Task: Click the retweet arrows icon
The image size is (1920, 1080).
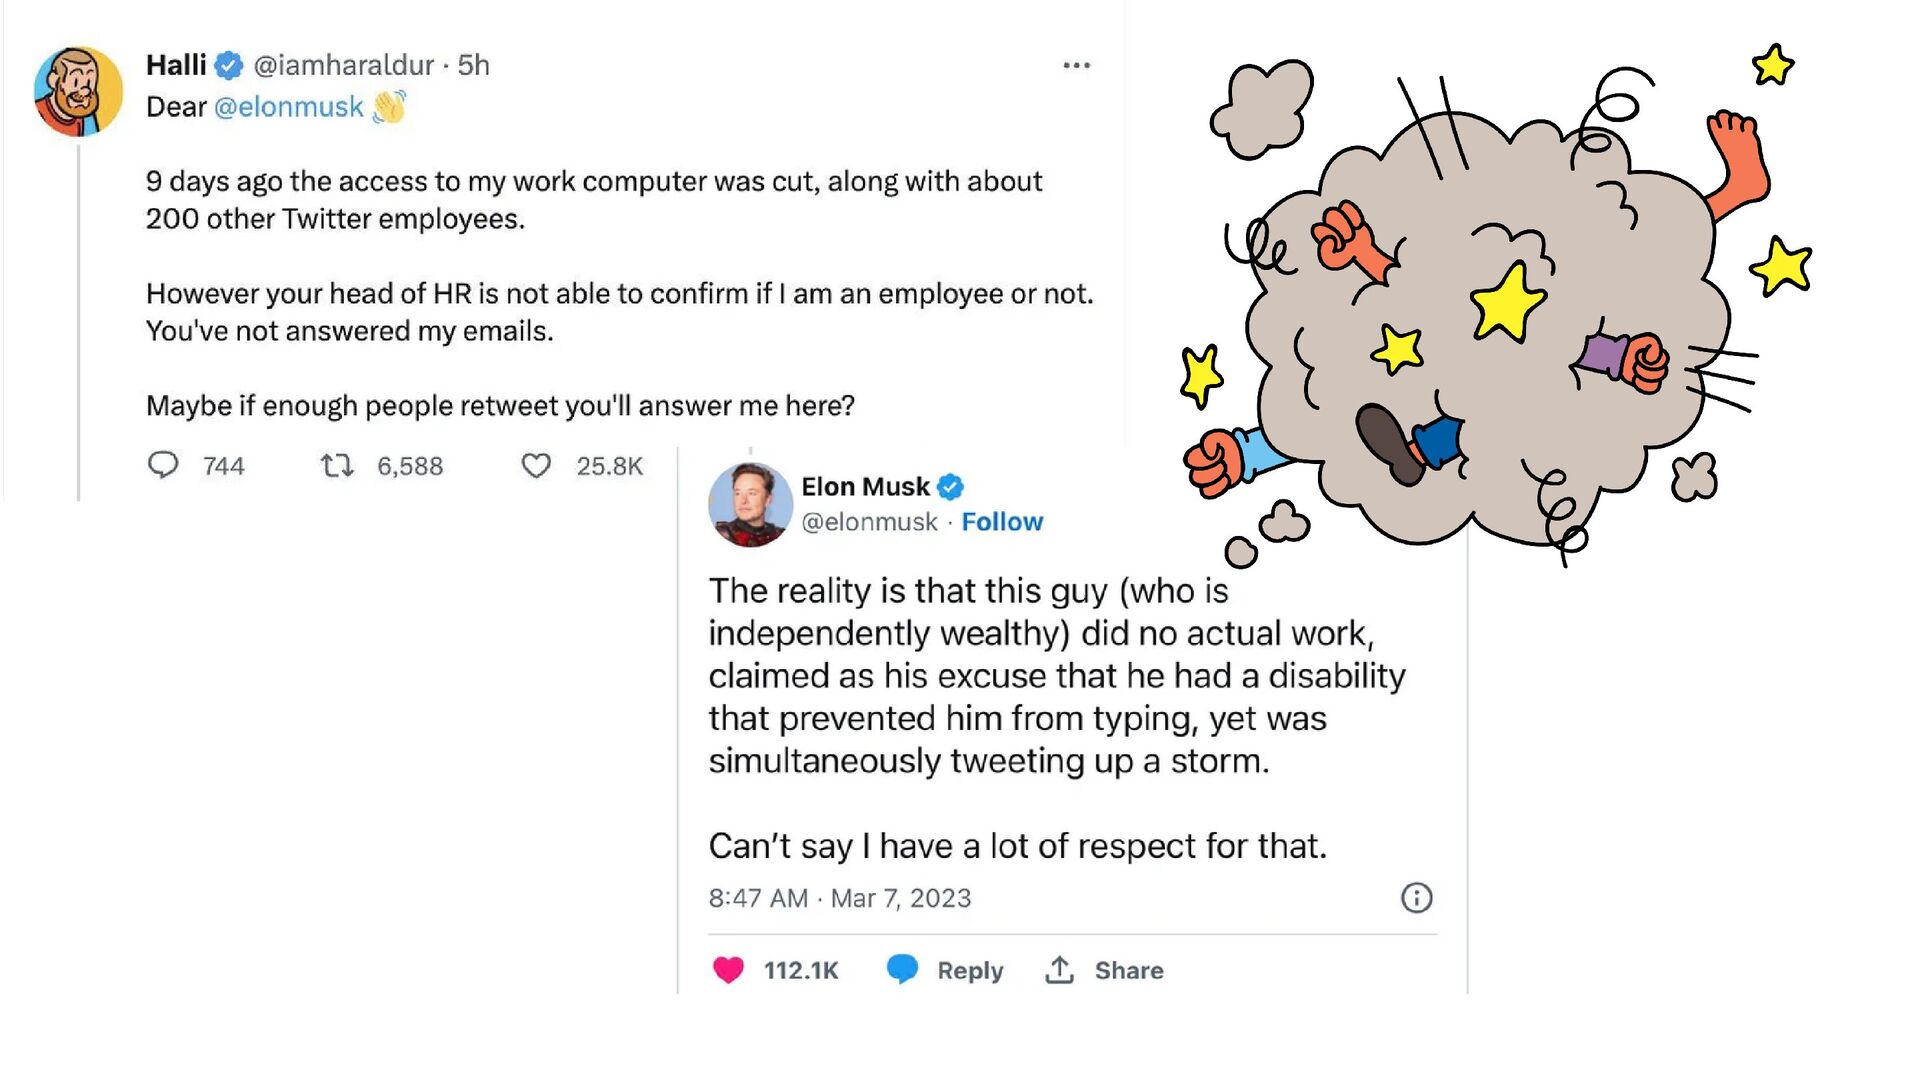Action: [337, 465]
